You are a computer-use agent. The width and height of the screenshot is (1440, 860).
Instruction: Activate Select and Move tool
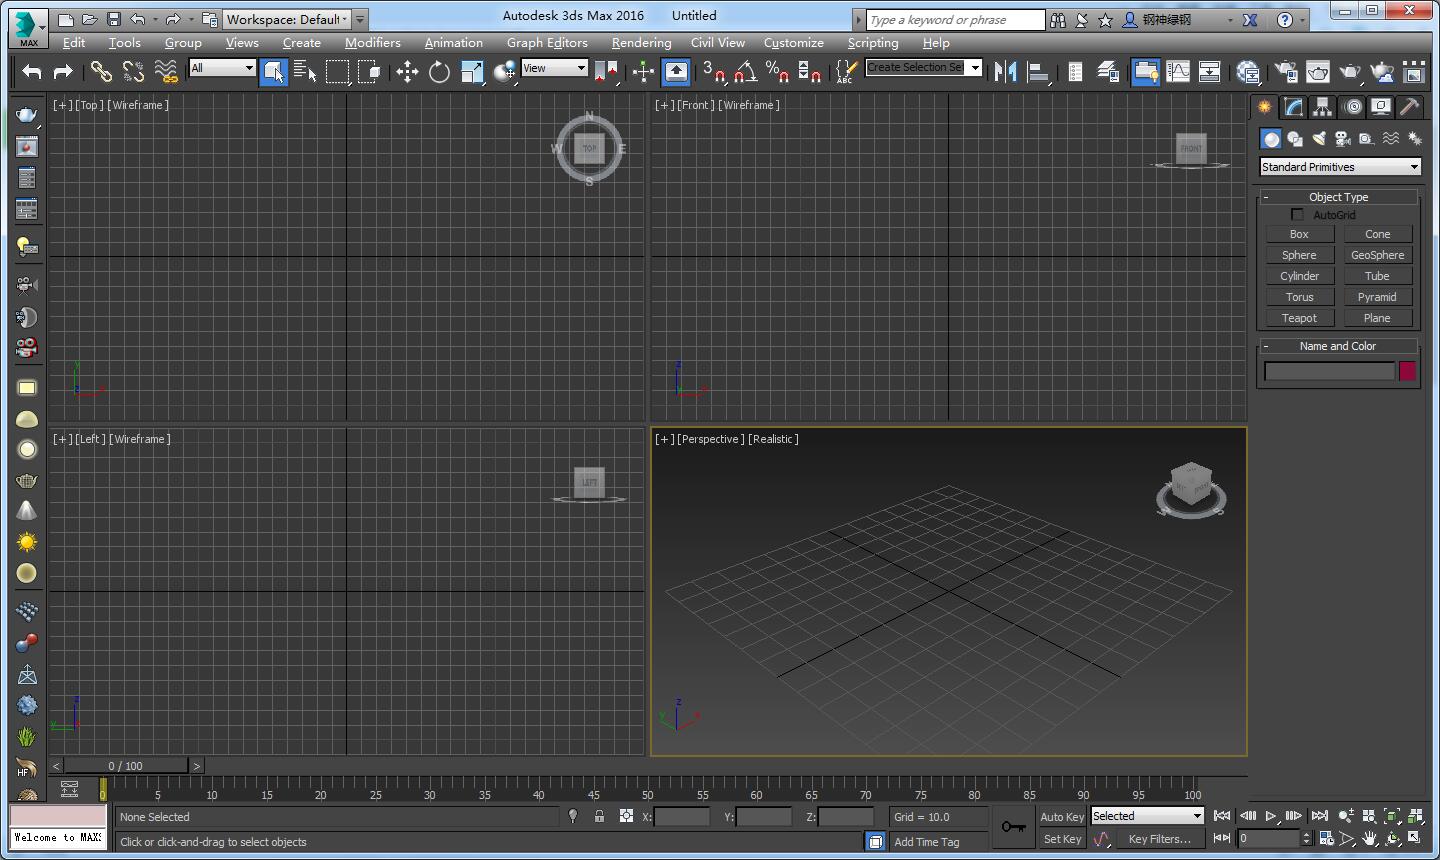[x=407, y=71]
